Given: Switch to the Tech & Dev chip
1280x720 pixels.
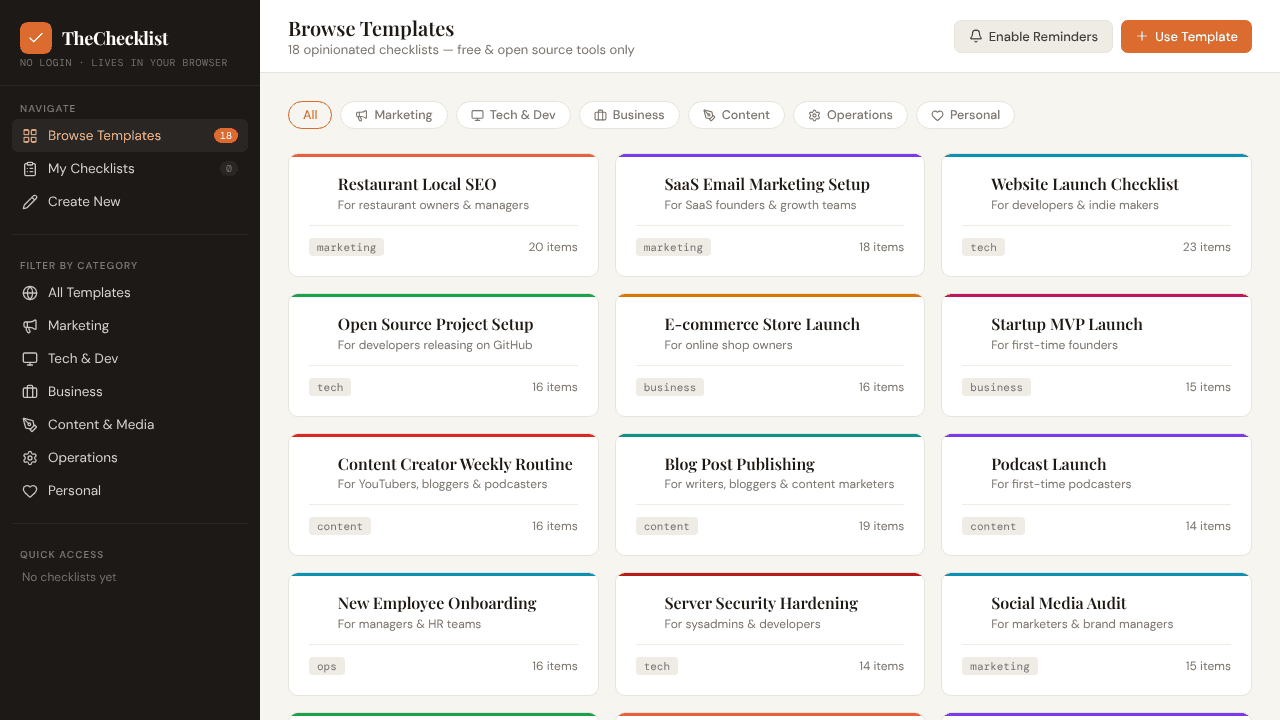Looking at the screenshot, I should click(513, 115).
